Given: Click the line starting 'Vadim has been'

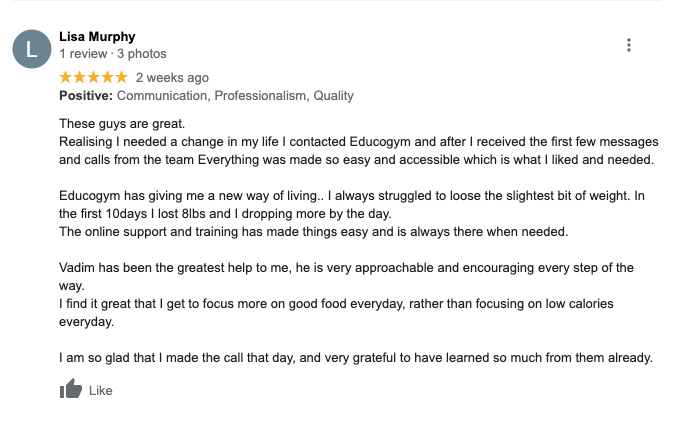Looking at the screenshot, I should coord(346,268).
